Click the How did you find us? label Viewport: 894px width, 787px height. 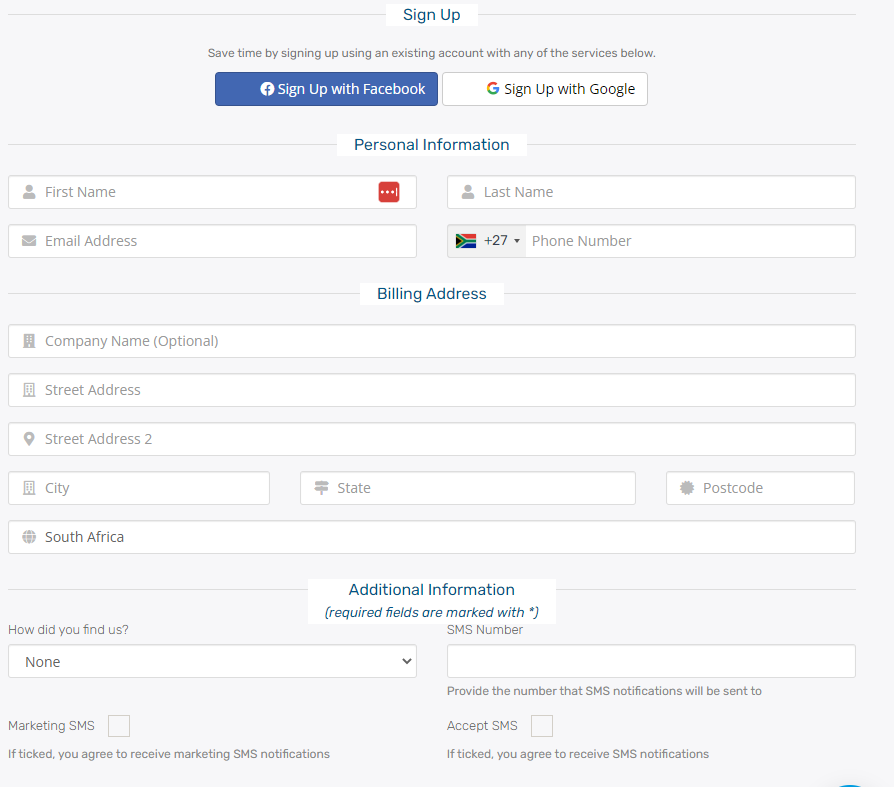coord(68,630)
